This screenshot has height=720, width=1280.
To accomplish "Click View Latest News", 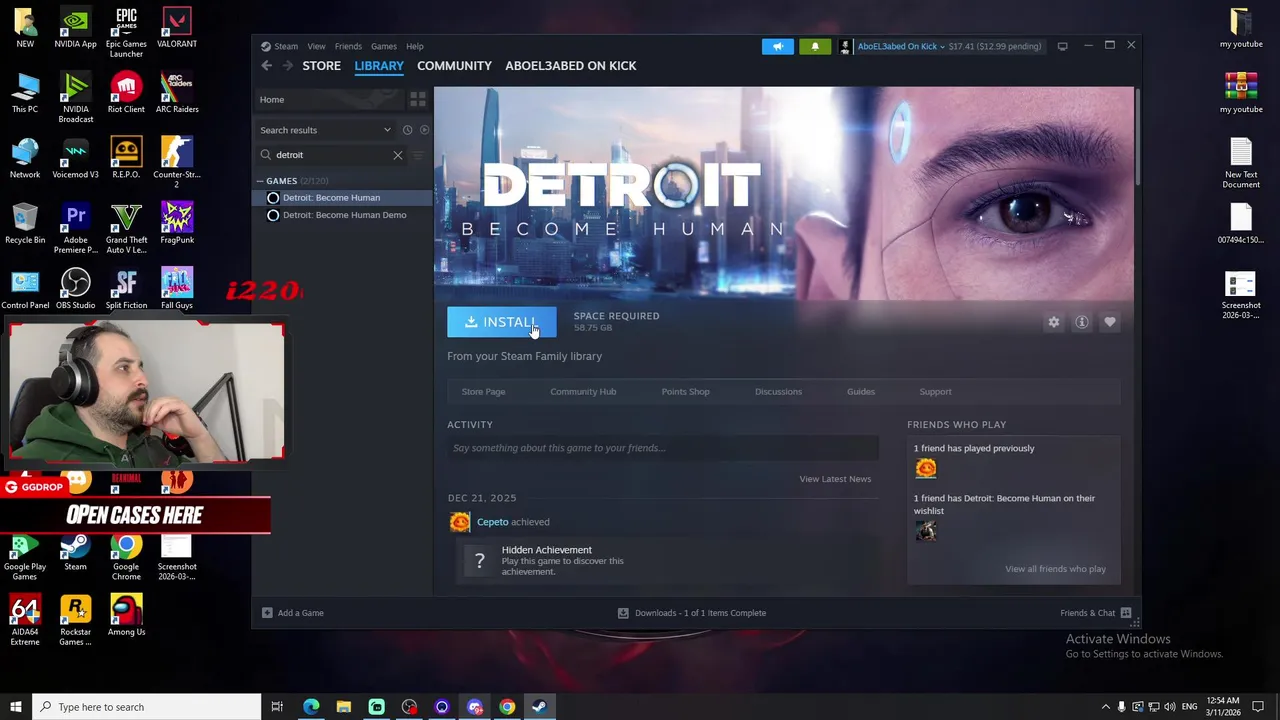I will pyautogui.click(x=835, y=479).
